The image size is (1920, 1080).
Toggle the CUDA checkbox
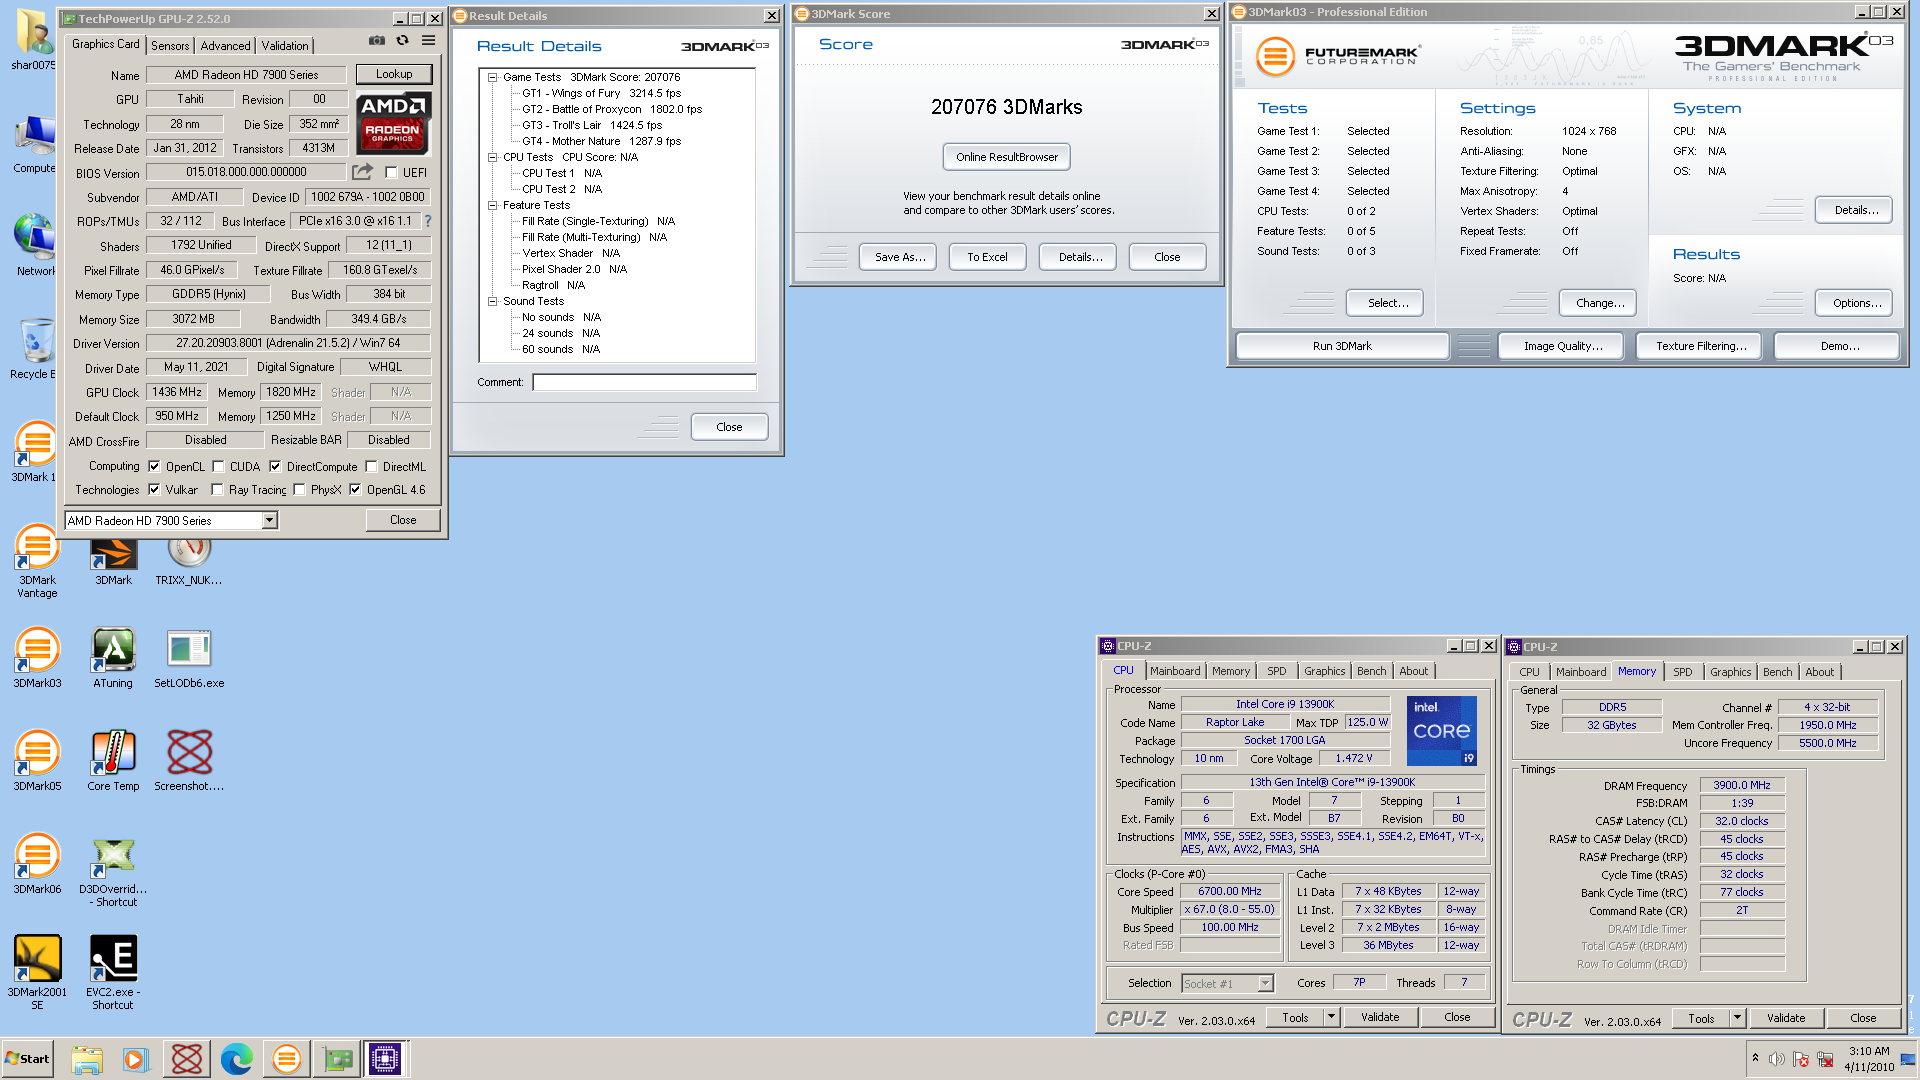[218, 466]
